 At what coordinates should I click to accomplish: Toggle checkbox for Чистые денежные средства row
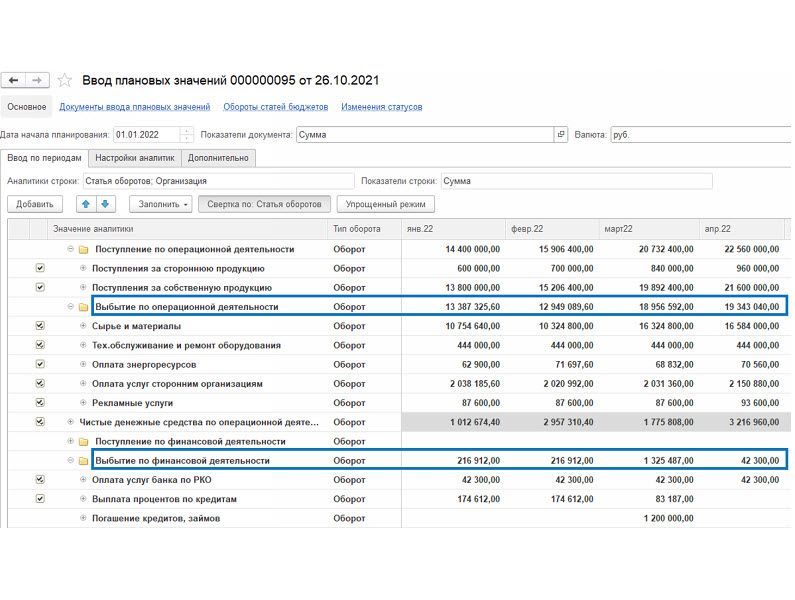[x=40, y=422]
